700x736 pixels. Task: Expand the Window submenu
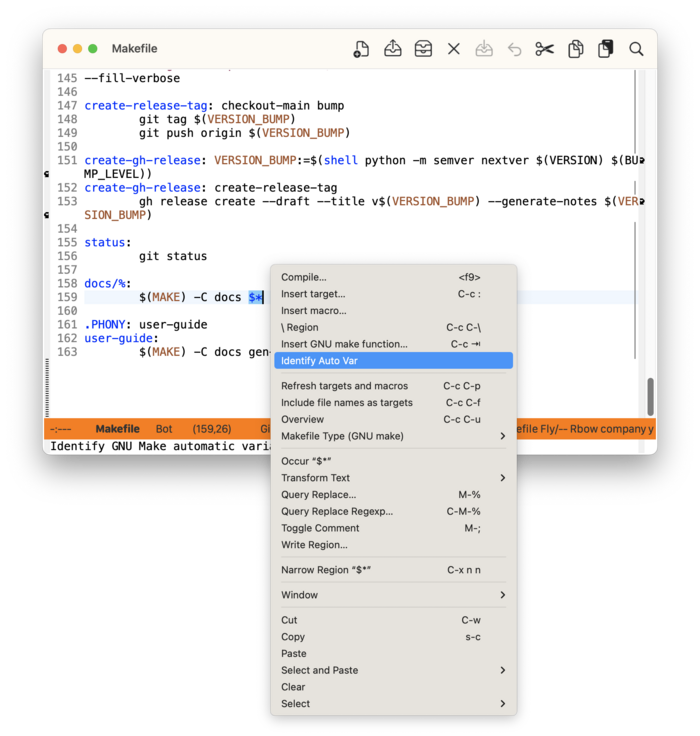(x=393, y=595)
